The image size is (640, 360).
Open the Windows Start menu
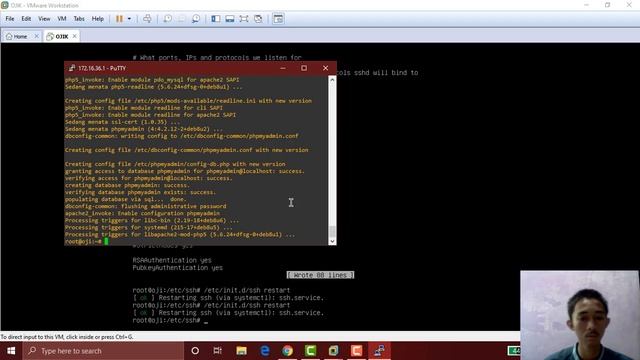click(x=11, y=351)
